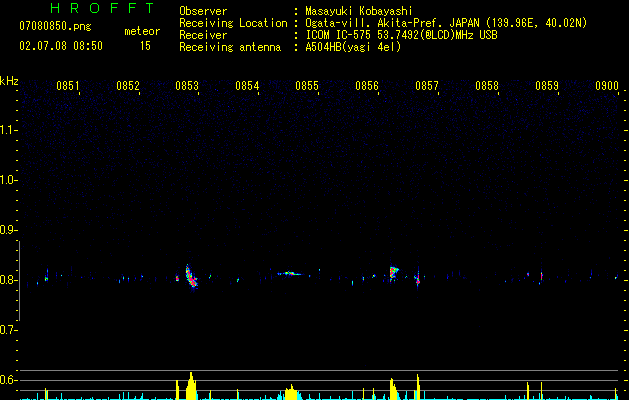Click the 0854 time marker
The image size is (629, 400).
pyautogui.click(x=247, y=86)
